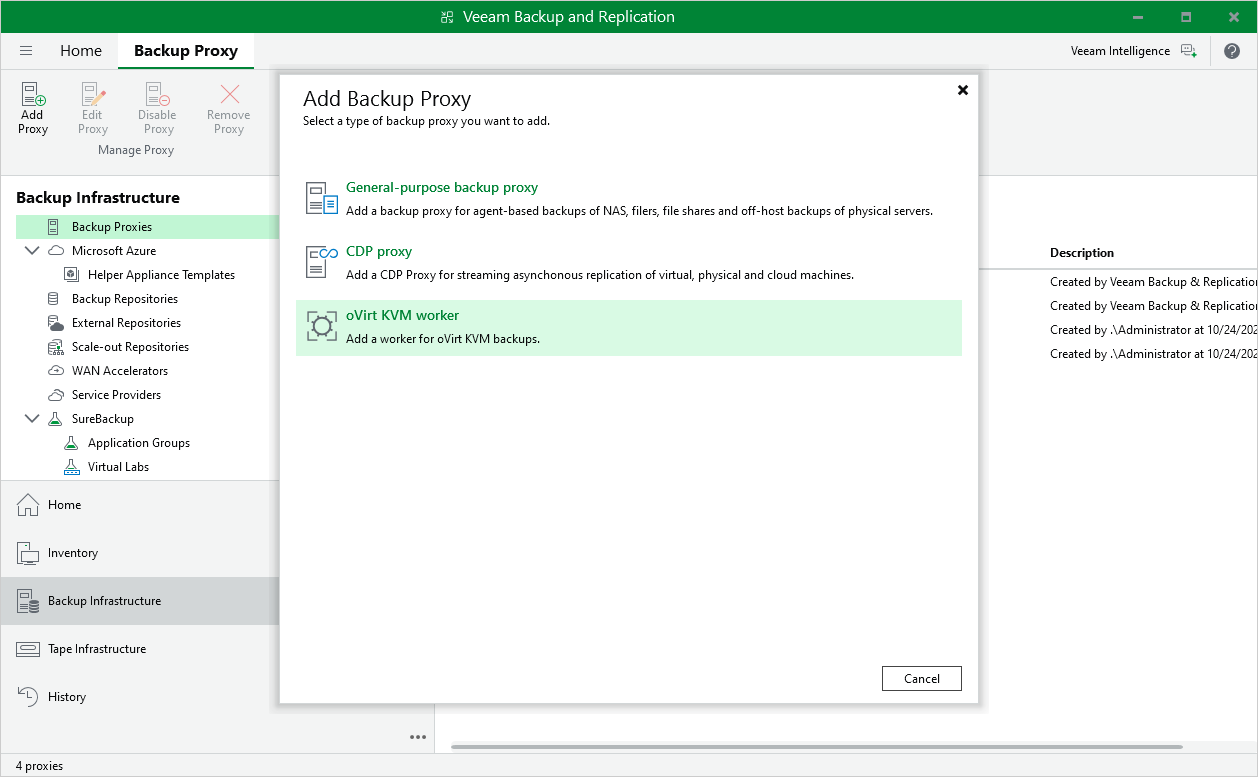This screenshot has width=1258, height=777.
Task: Select Backup Proxies in the tree
Action: coord(112,227)
